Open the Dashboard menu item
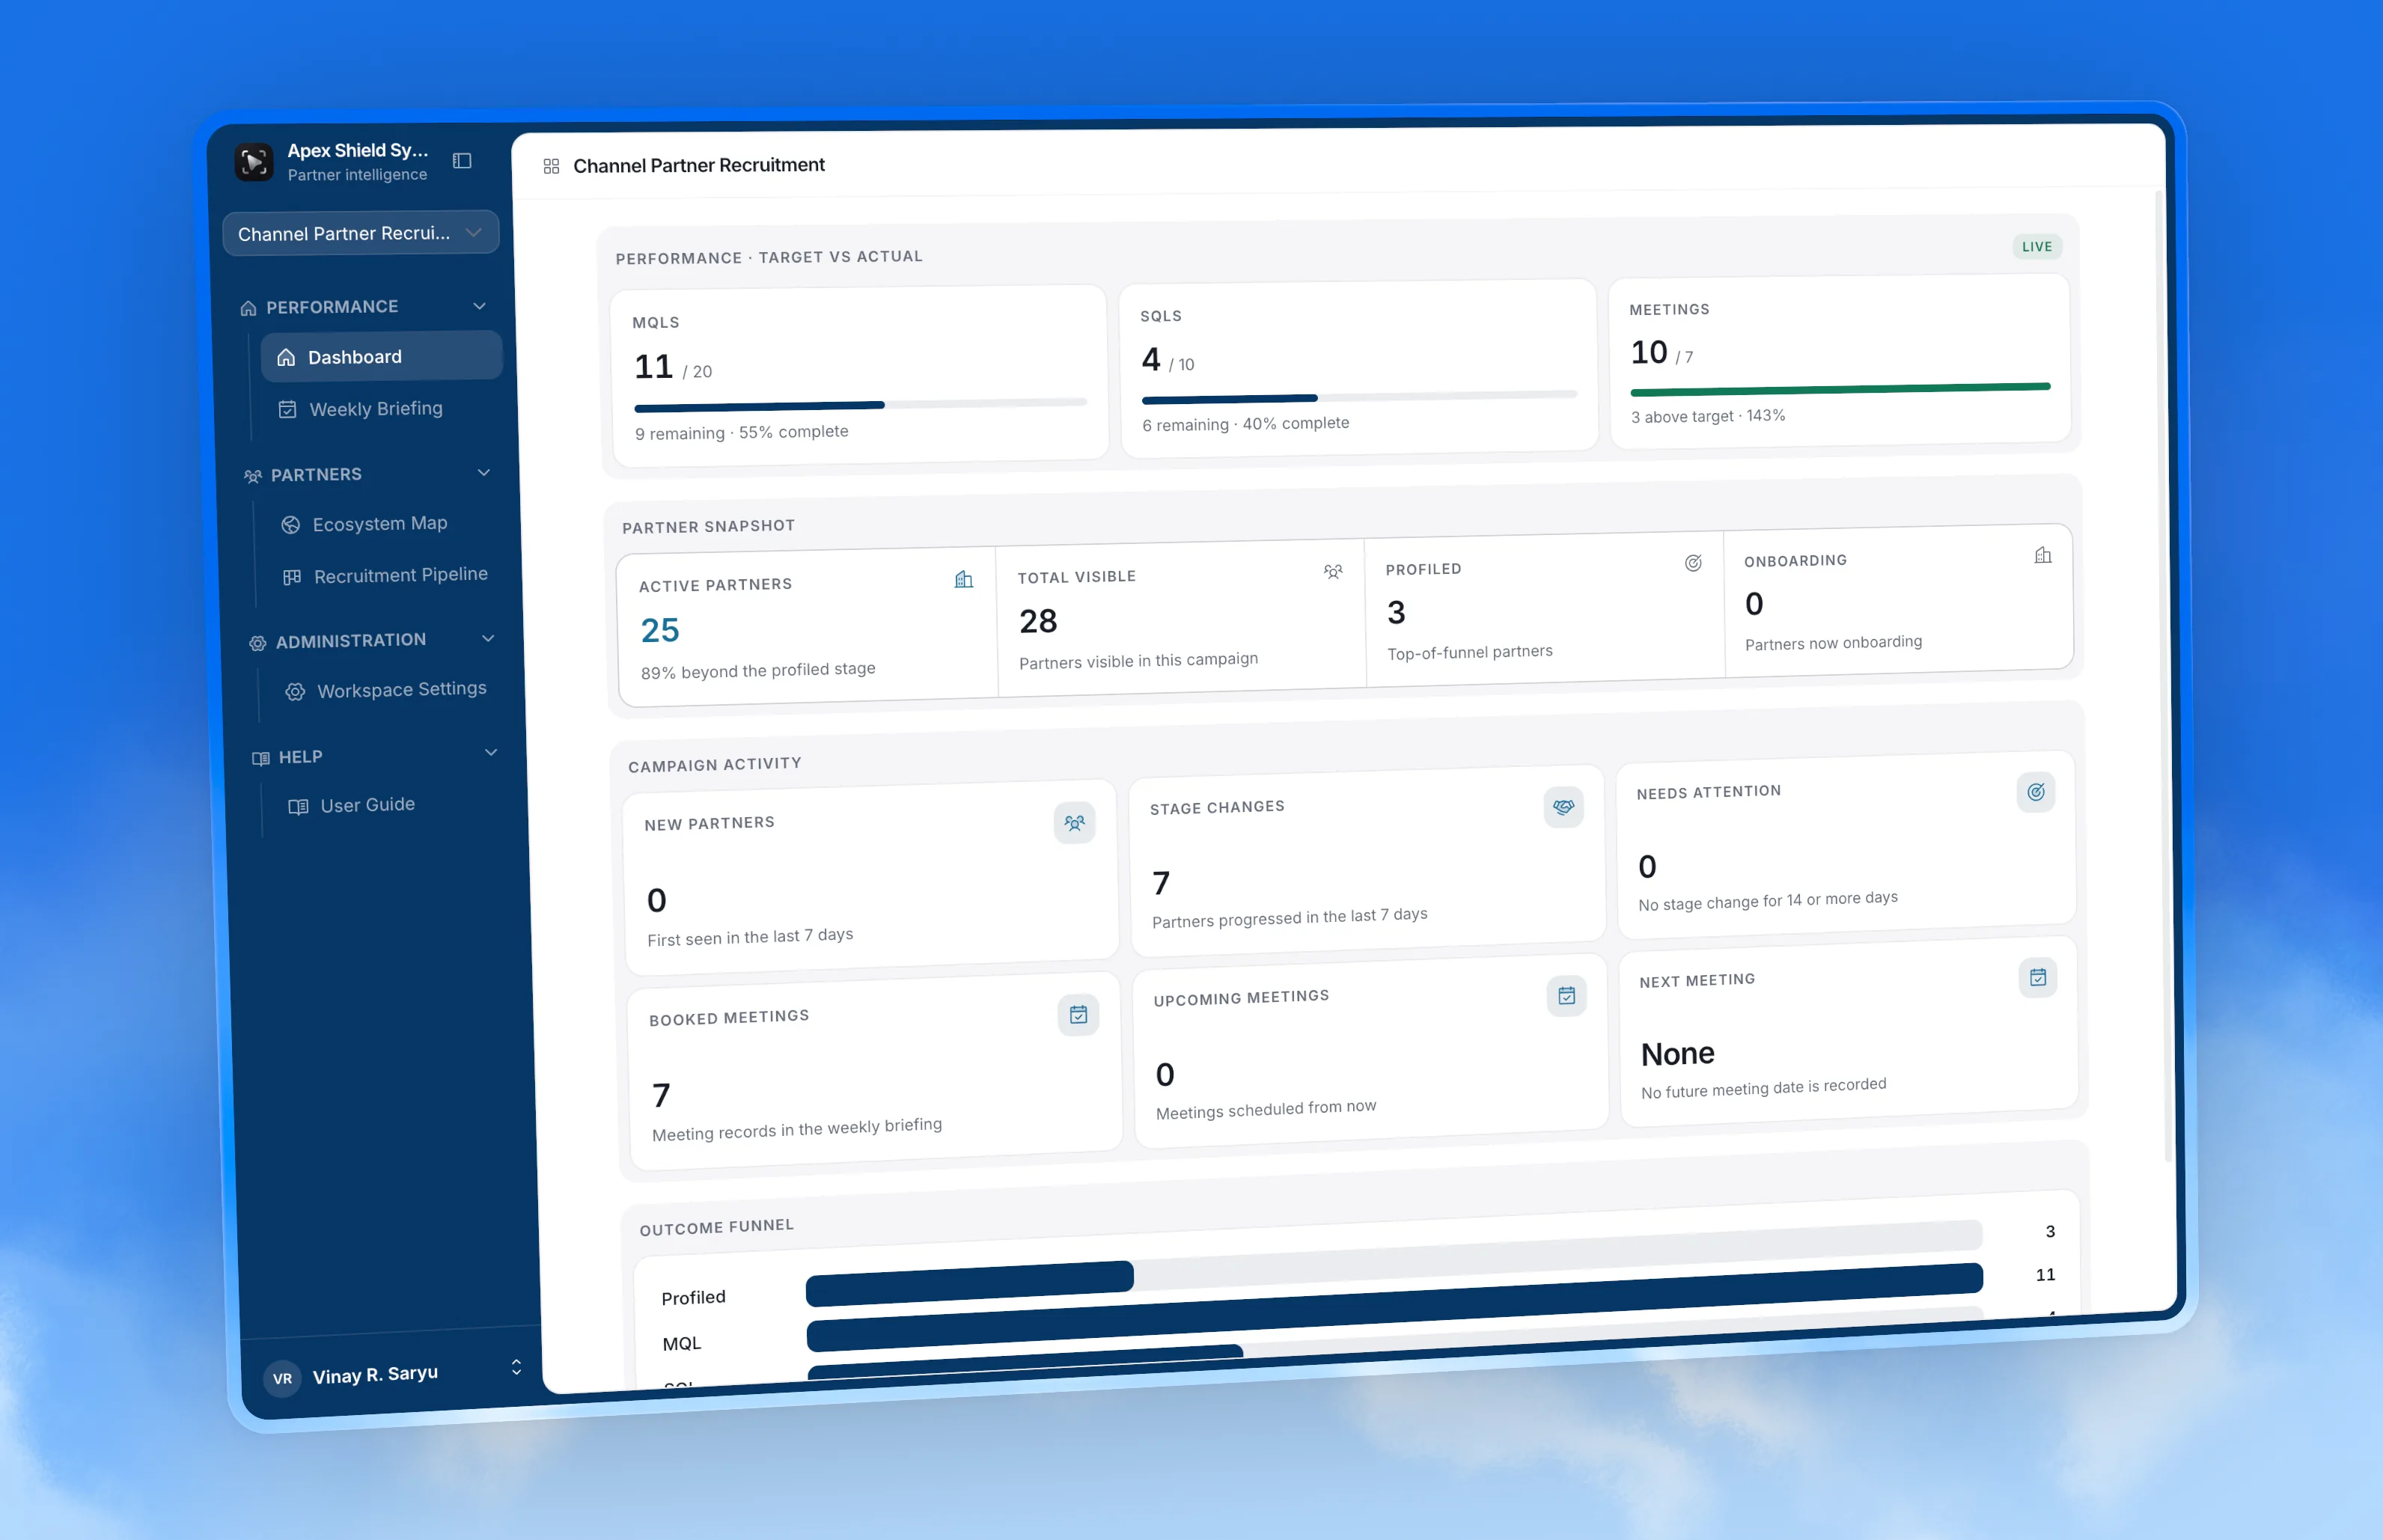 point(381,356)
